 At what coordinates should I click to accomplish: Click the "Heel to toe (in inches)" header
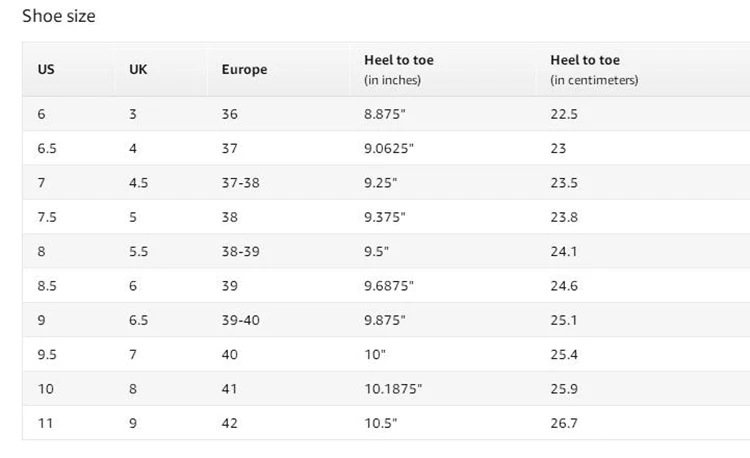398,70
